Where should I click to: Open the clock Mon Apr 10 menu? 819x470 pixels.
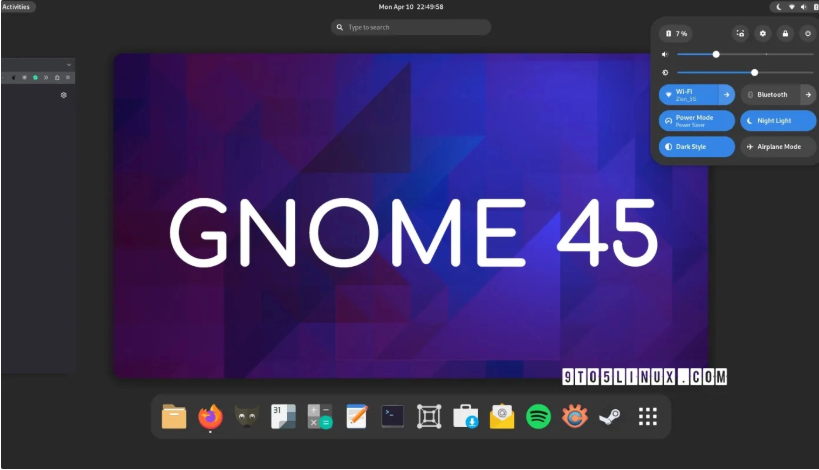click(411, 7)
